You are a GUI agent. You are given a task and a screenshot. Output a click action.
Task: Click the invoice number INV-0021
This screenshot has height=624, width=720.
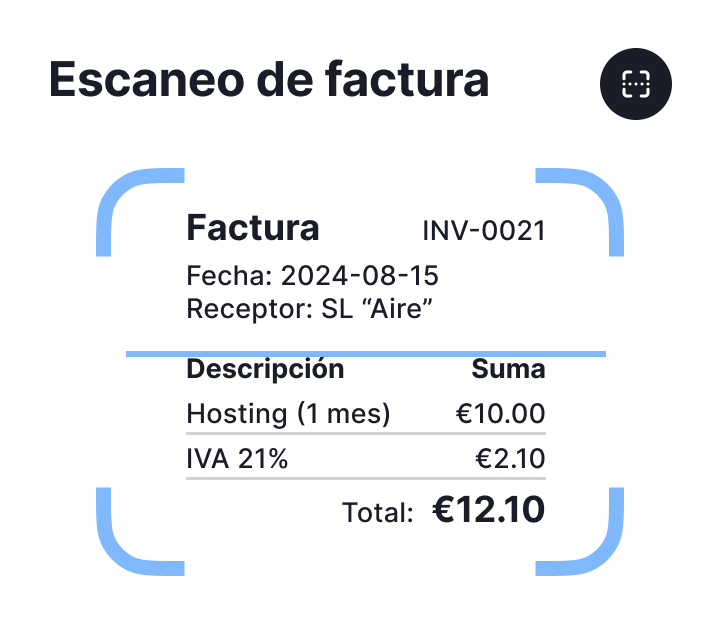point(484,231)
